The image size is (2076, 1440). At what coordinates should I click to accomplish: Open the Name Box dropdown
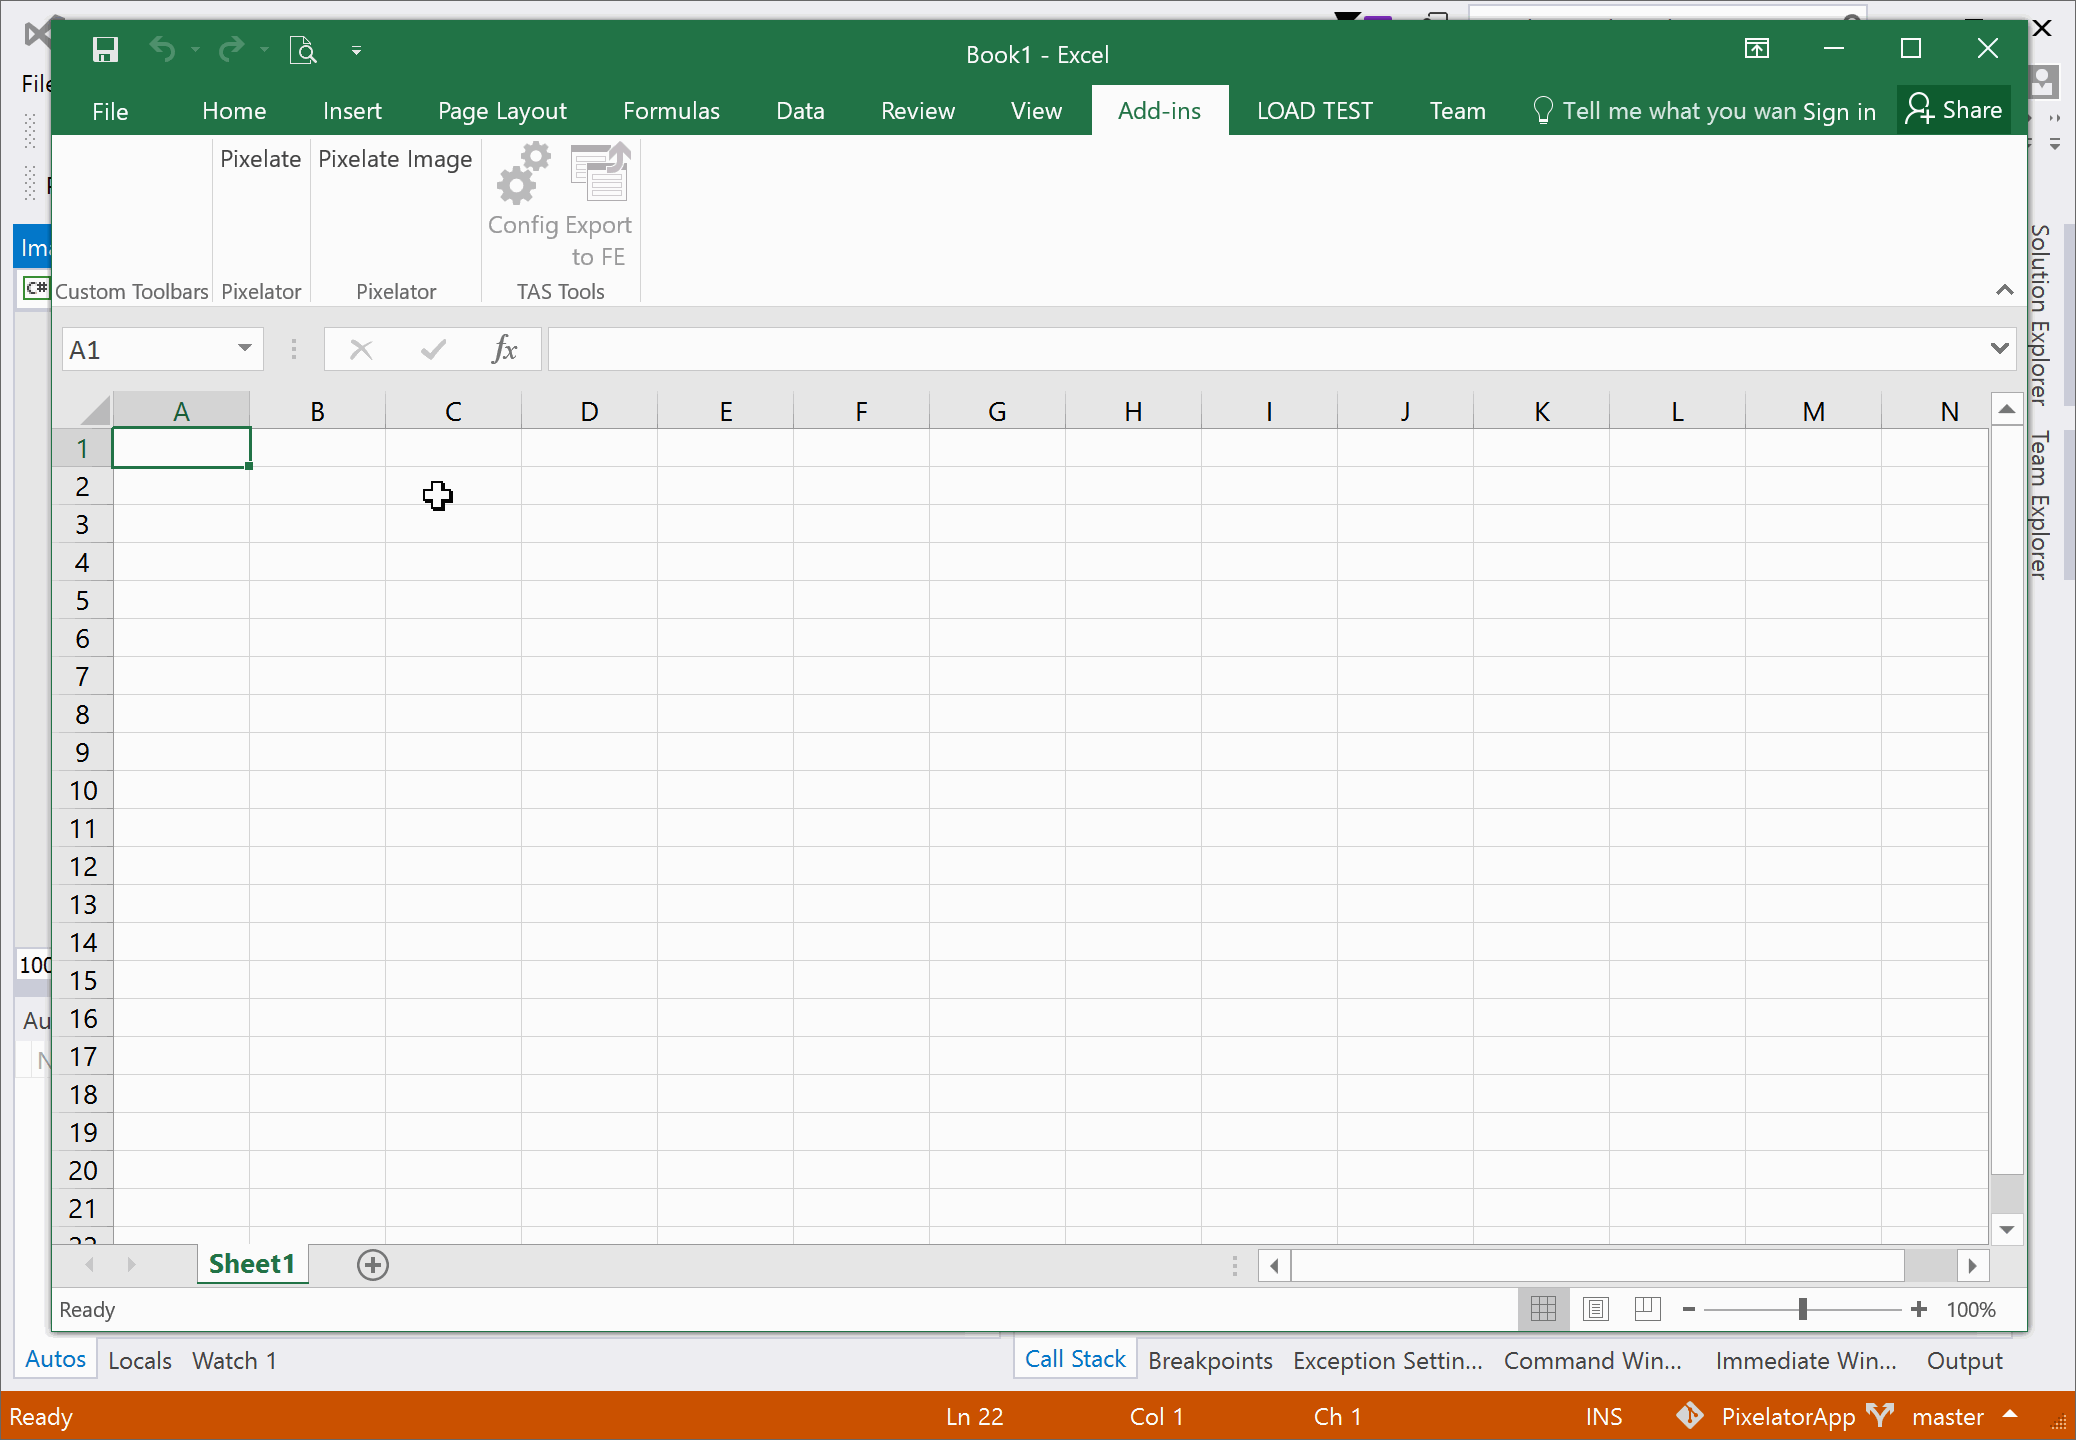(x=243, y=349)
